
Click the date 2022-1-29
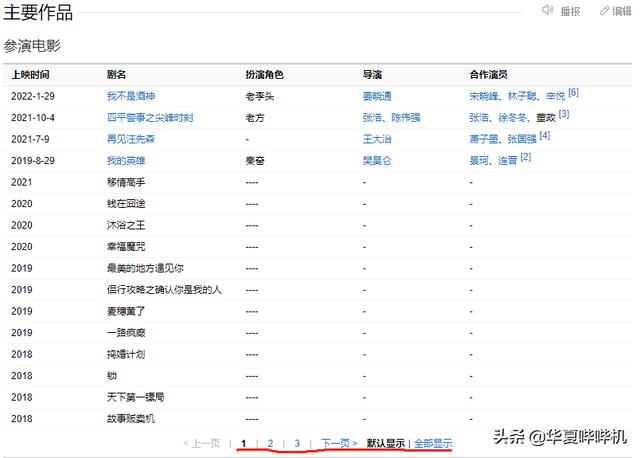coord(33,96)
